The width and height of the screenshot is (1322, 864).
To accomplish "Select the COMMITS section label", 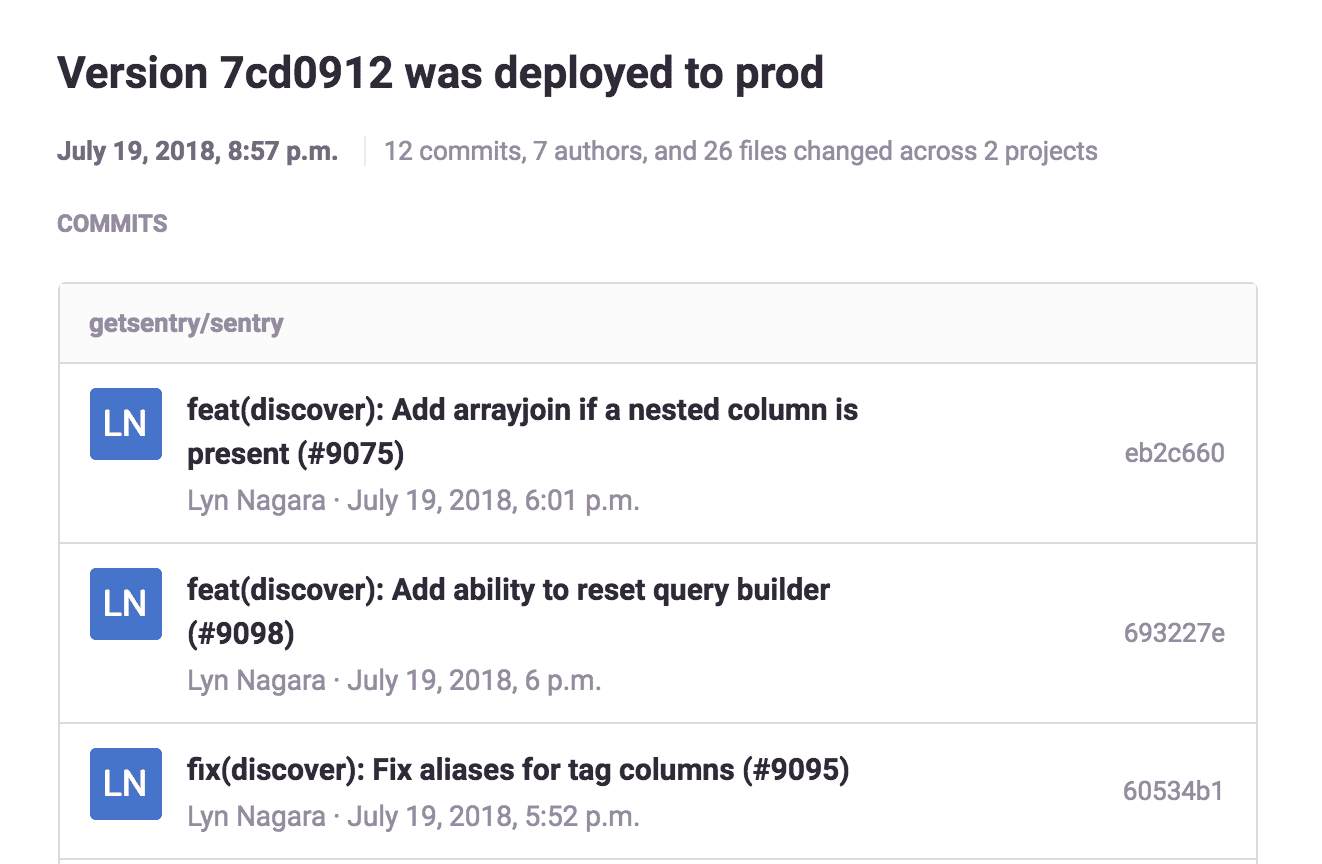I will (112, 223).
